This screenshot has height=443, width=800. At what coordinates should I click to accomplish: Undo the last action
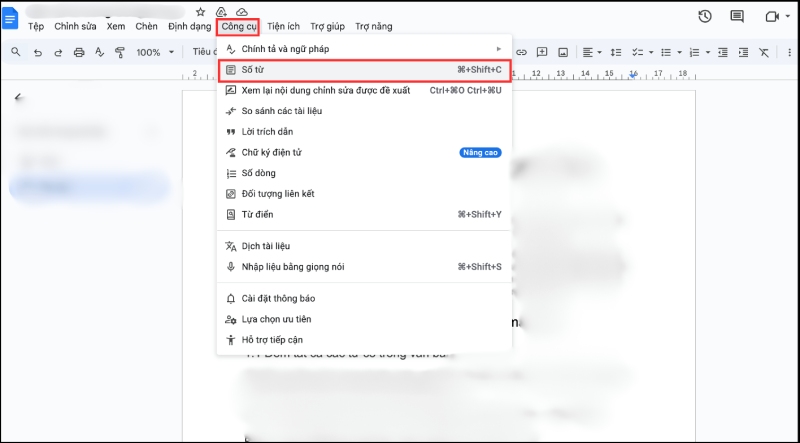[x=37, y=52]
